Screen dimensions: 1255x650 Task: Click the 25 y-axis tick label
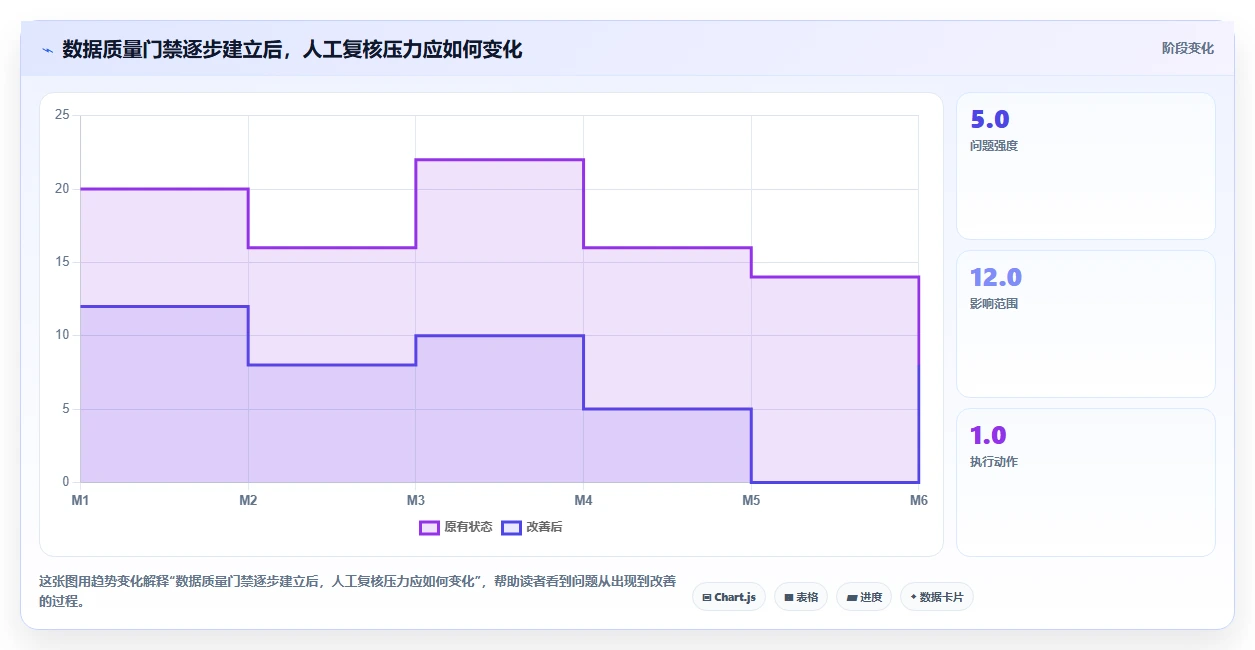tap(62, 115)
